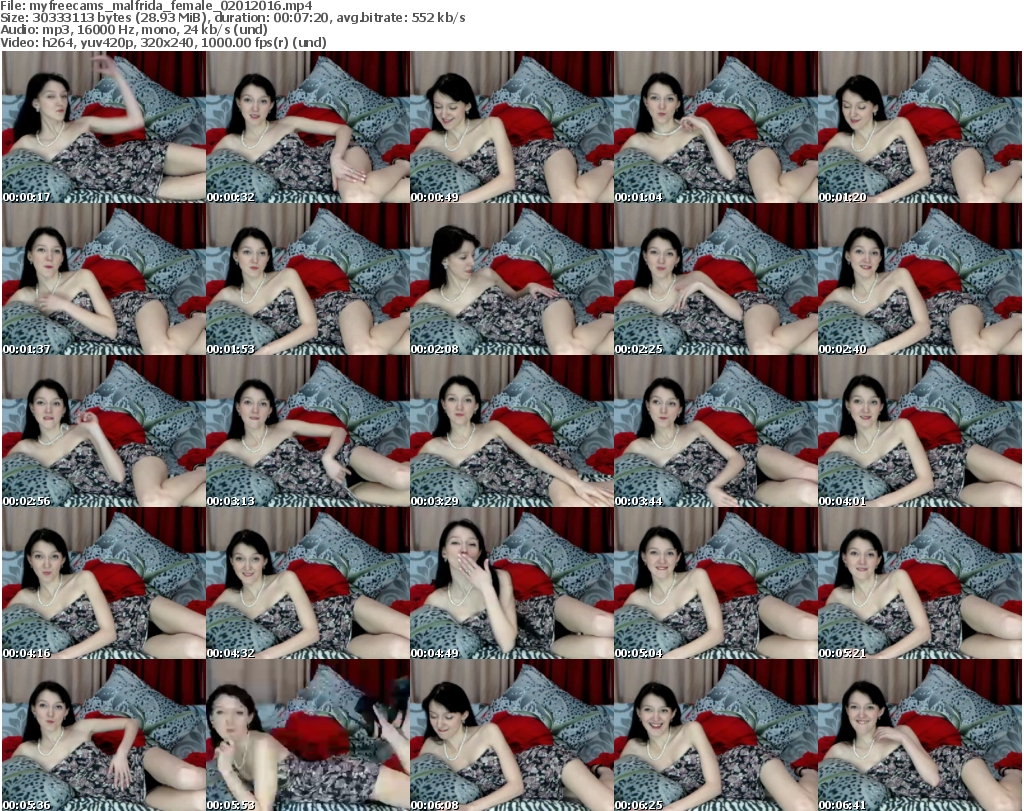1024x811 pixels.
Task: Select the thumbnail frame stamped 00:04:01
Action: pos(920,431)
